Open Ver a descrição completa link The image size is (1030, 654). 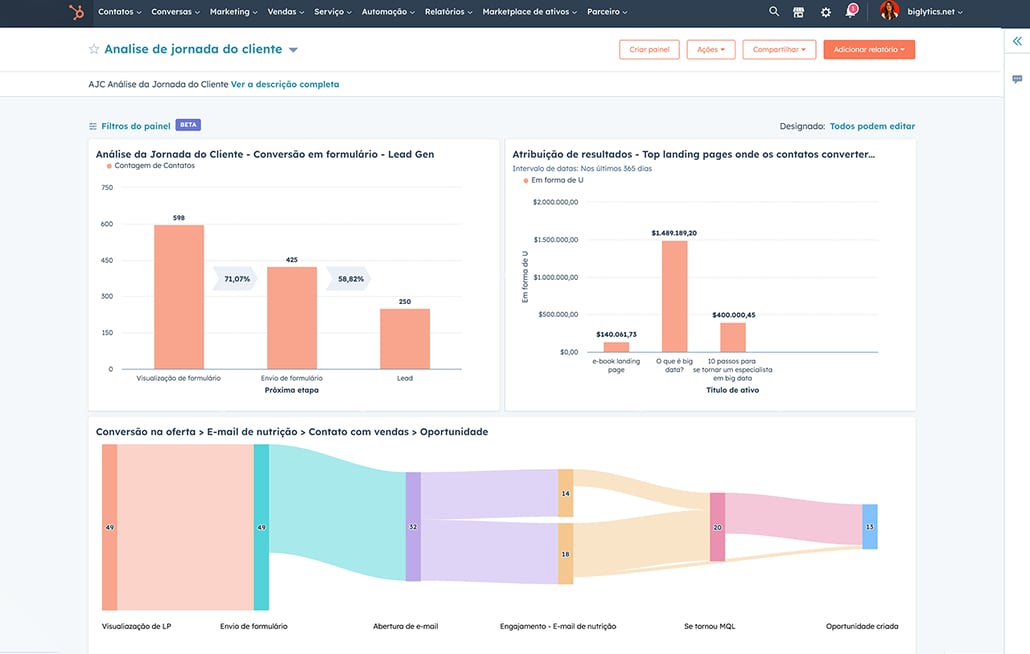(284, 83)
